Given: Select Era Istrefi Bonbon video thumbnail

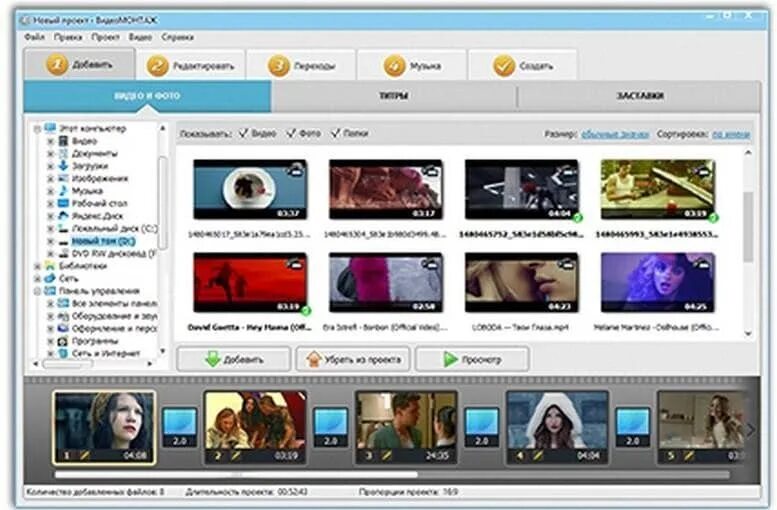Looking at the screenshot, I should pos(386,283).
